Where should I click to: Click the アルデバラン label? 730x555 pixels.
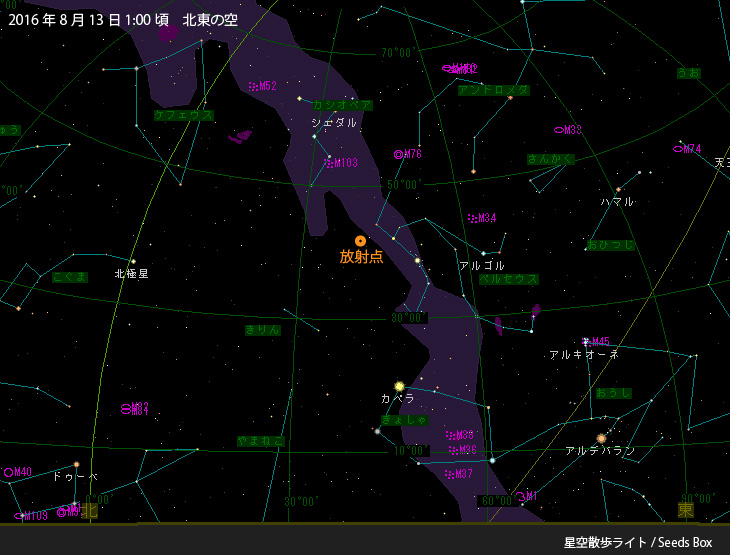600,451
